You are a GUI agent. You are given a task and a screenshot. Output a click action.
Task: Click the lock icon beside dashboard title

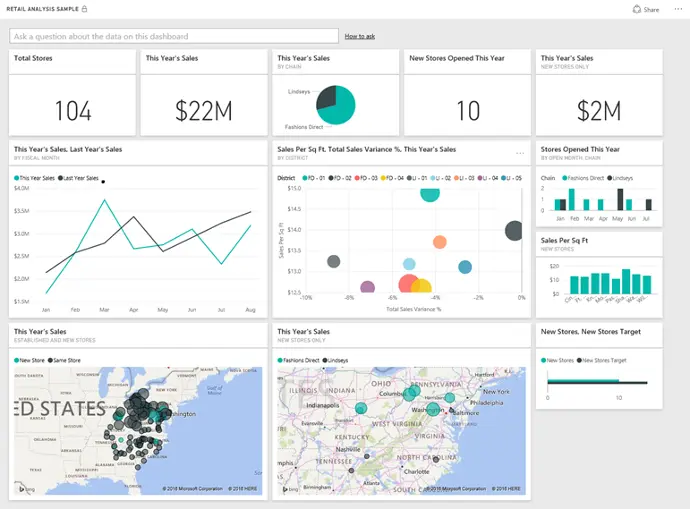[x=84, y=9]
